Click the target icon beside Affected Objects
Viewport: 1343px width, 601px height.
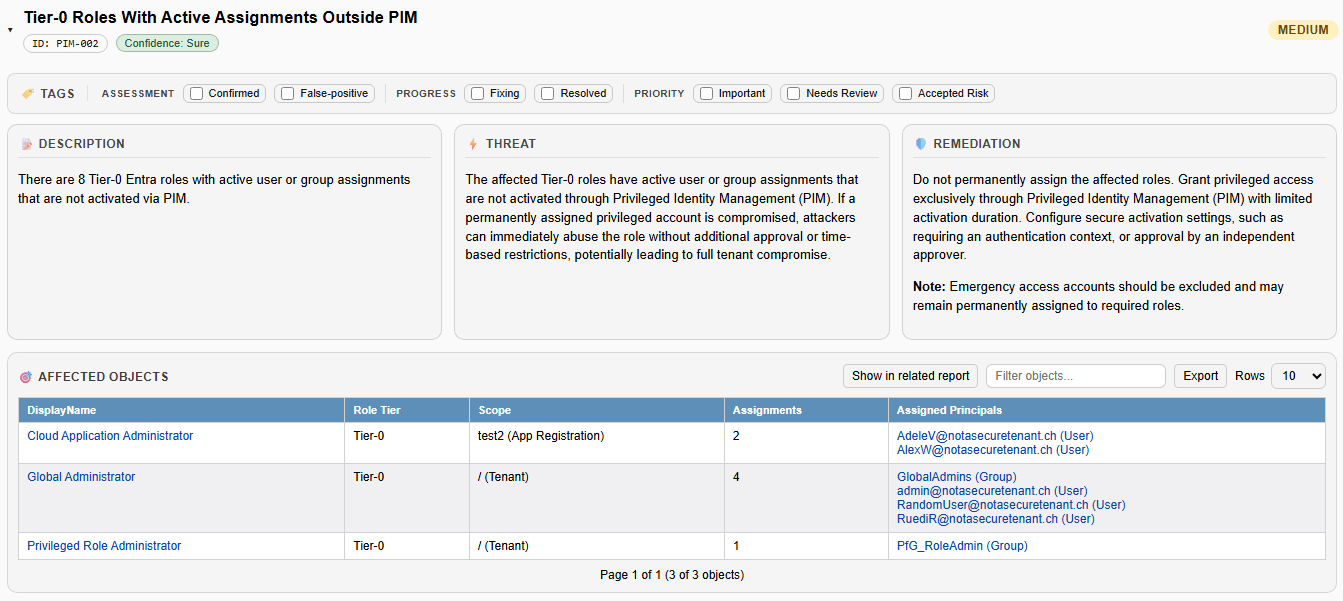coord(26,377)
